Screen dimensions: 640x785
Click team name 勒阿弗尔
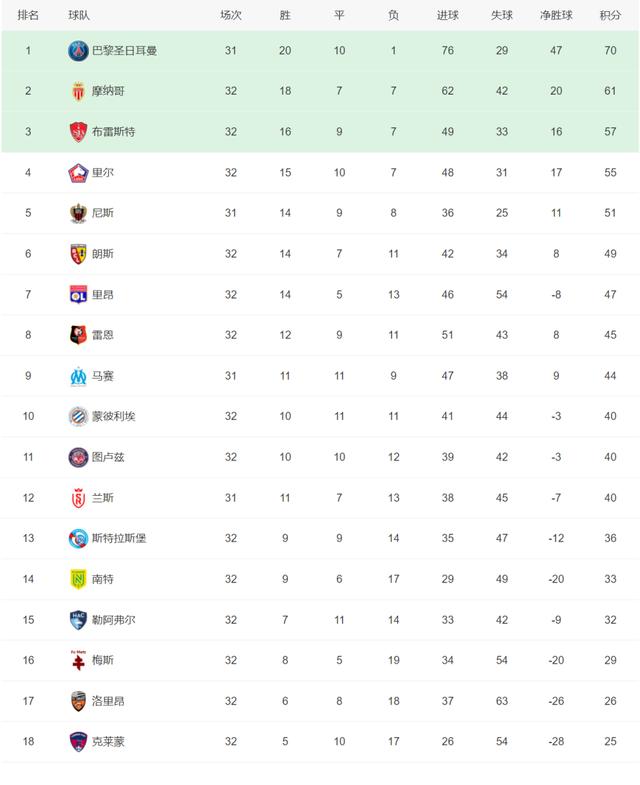113,620
